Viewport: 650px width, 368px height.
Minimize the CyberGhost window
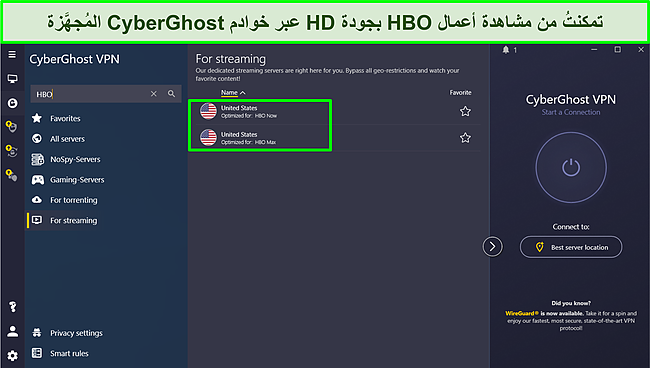pos(594,50)
